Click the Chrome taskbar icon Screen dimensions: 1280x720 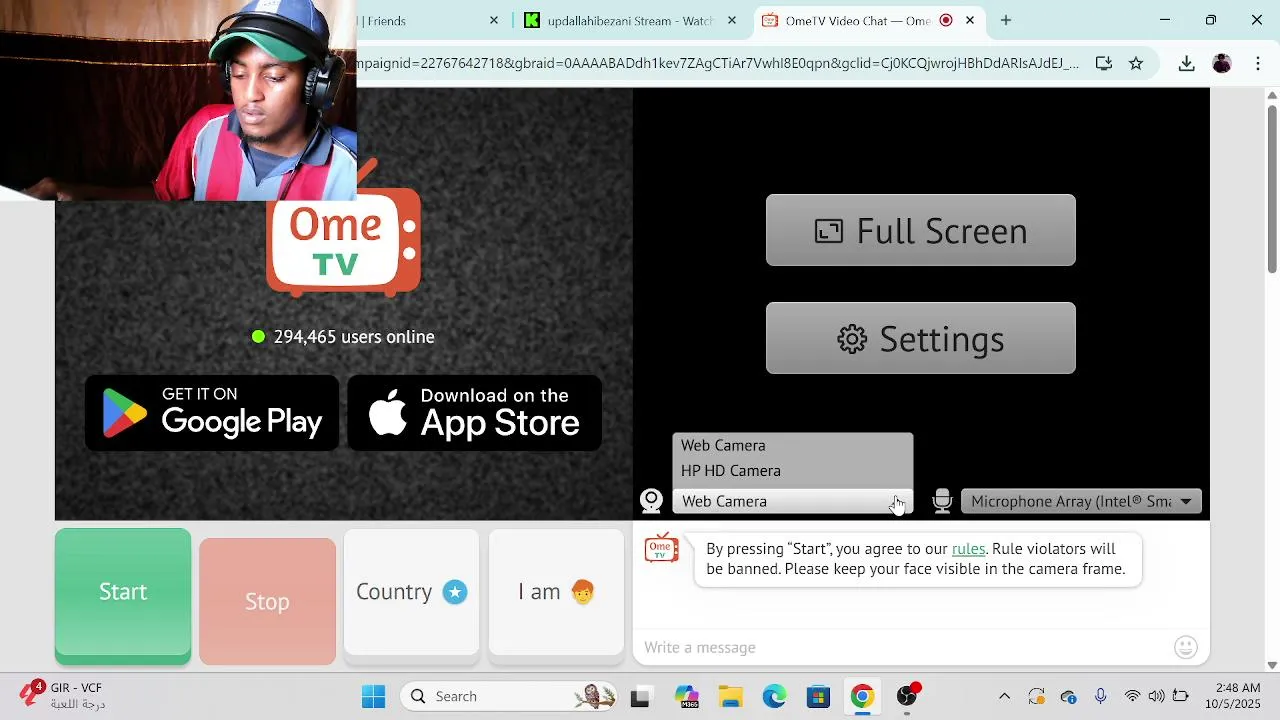tap(862, 696)
